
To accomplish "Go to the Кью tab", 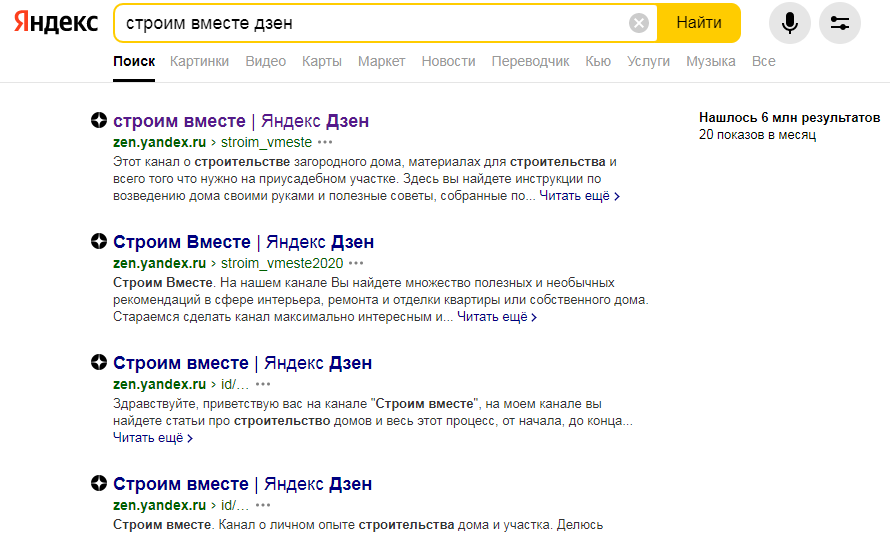I will click(x=598, y=61).
